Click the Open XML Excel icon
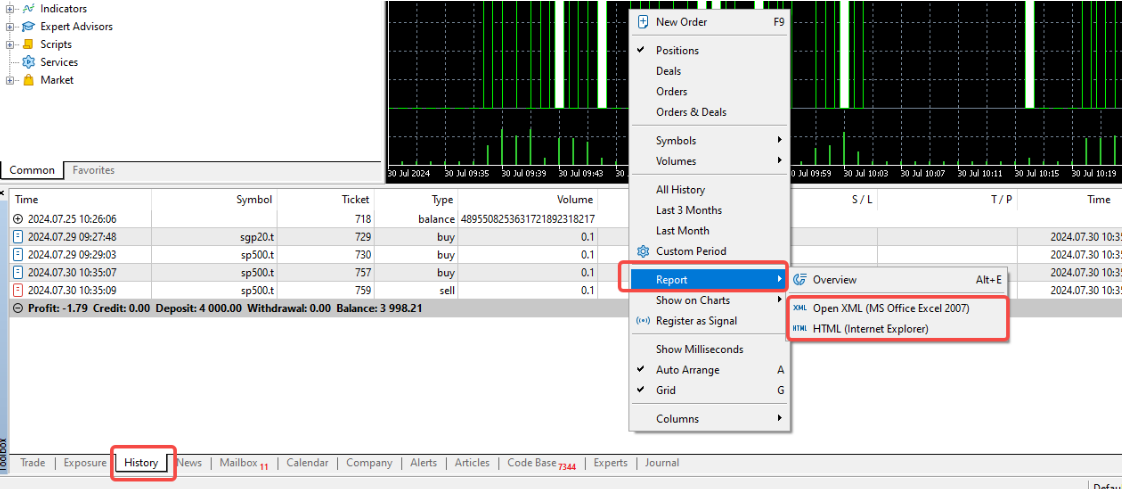This screenshot has width=1122, height=489. 799,308
